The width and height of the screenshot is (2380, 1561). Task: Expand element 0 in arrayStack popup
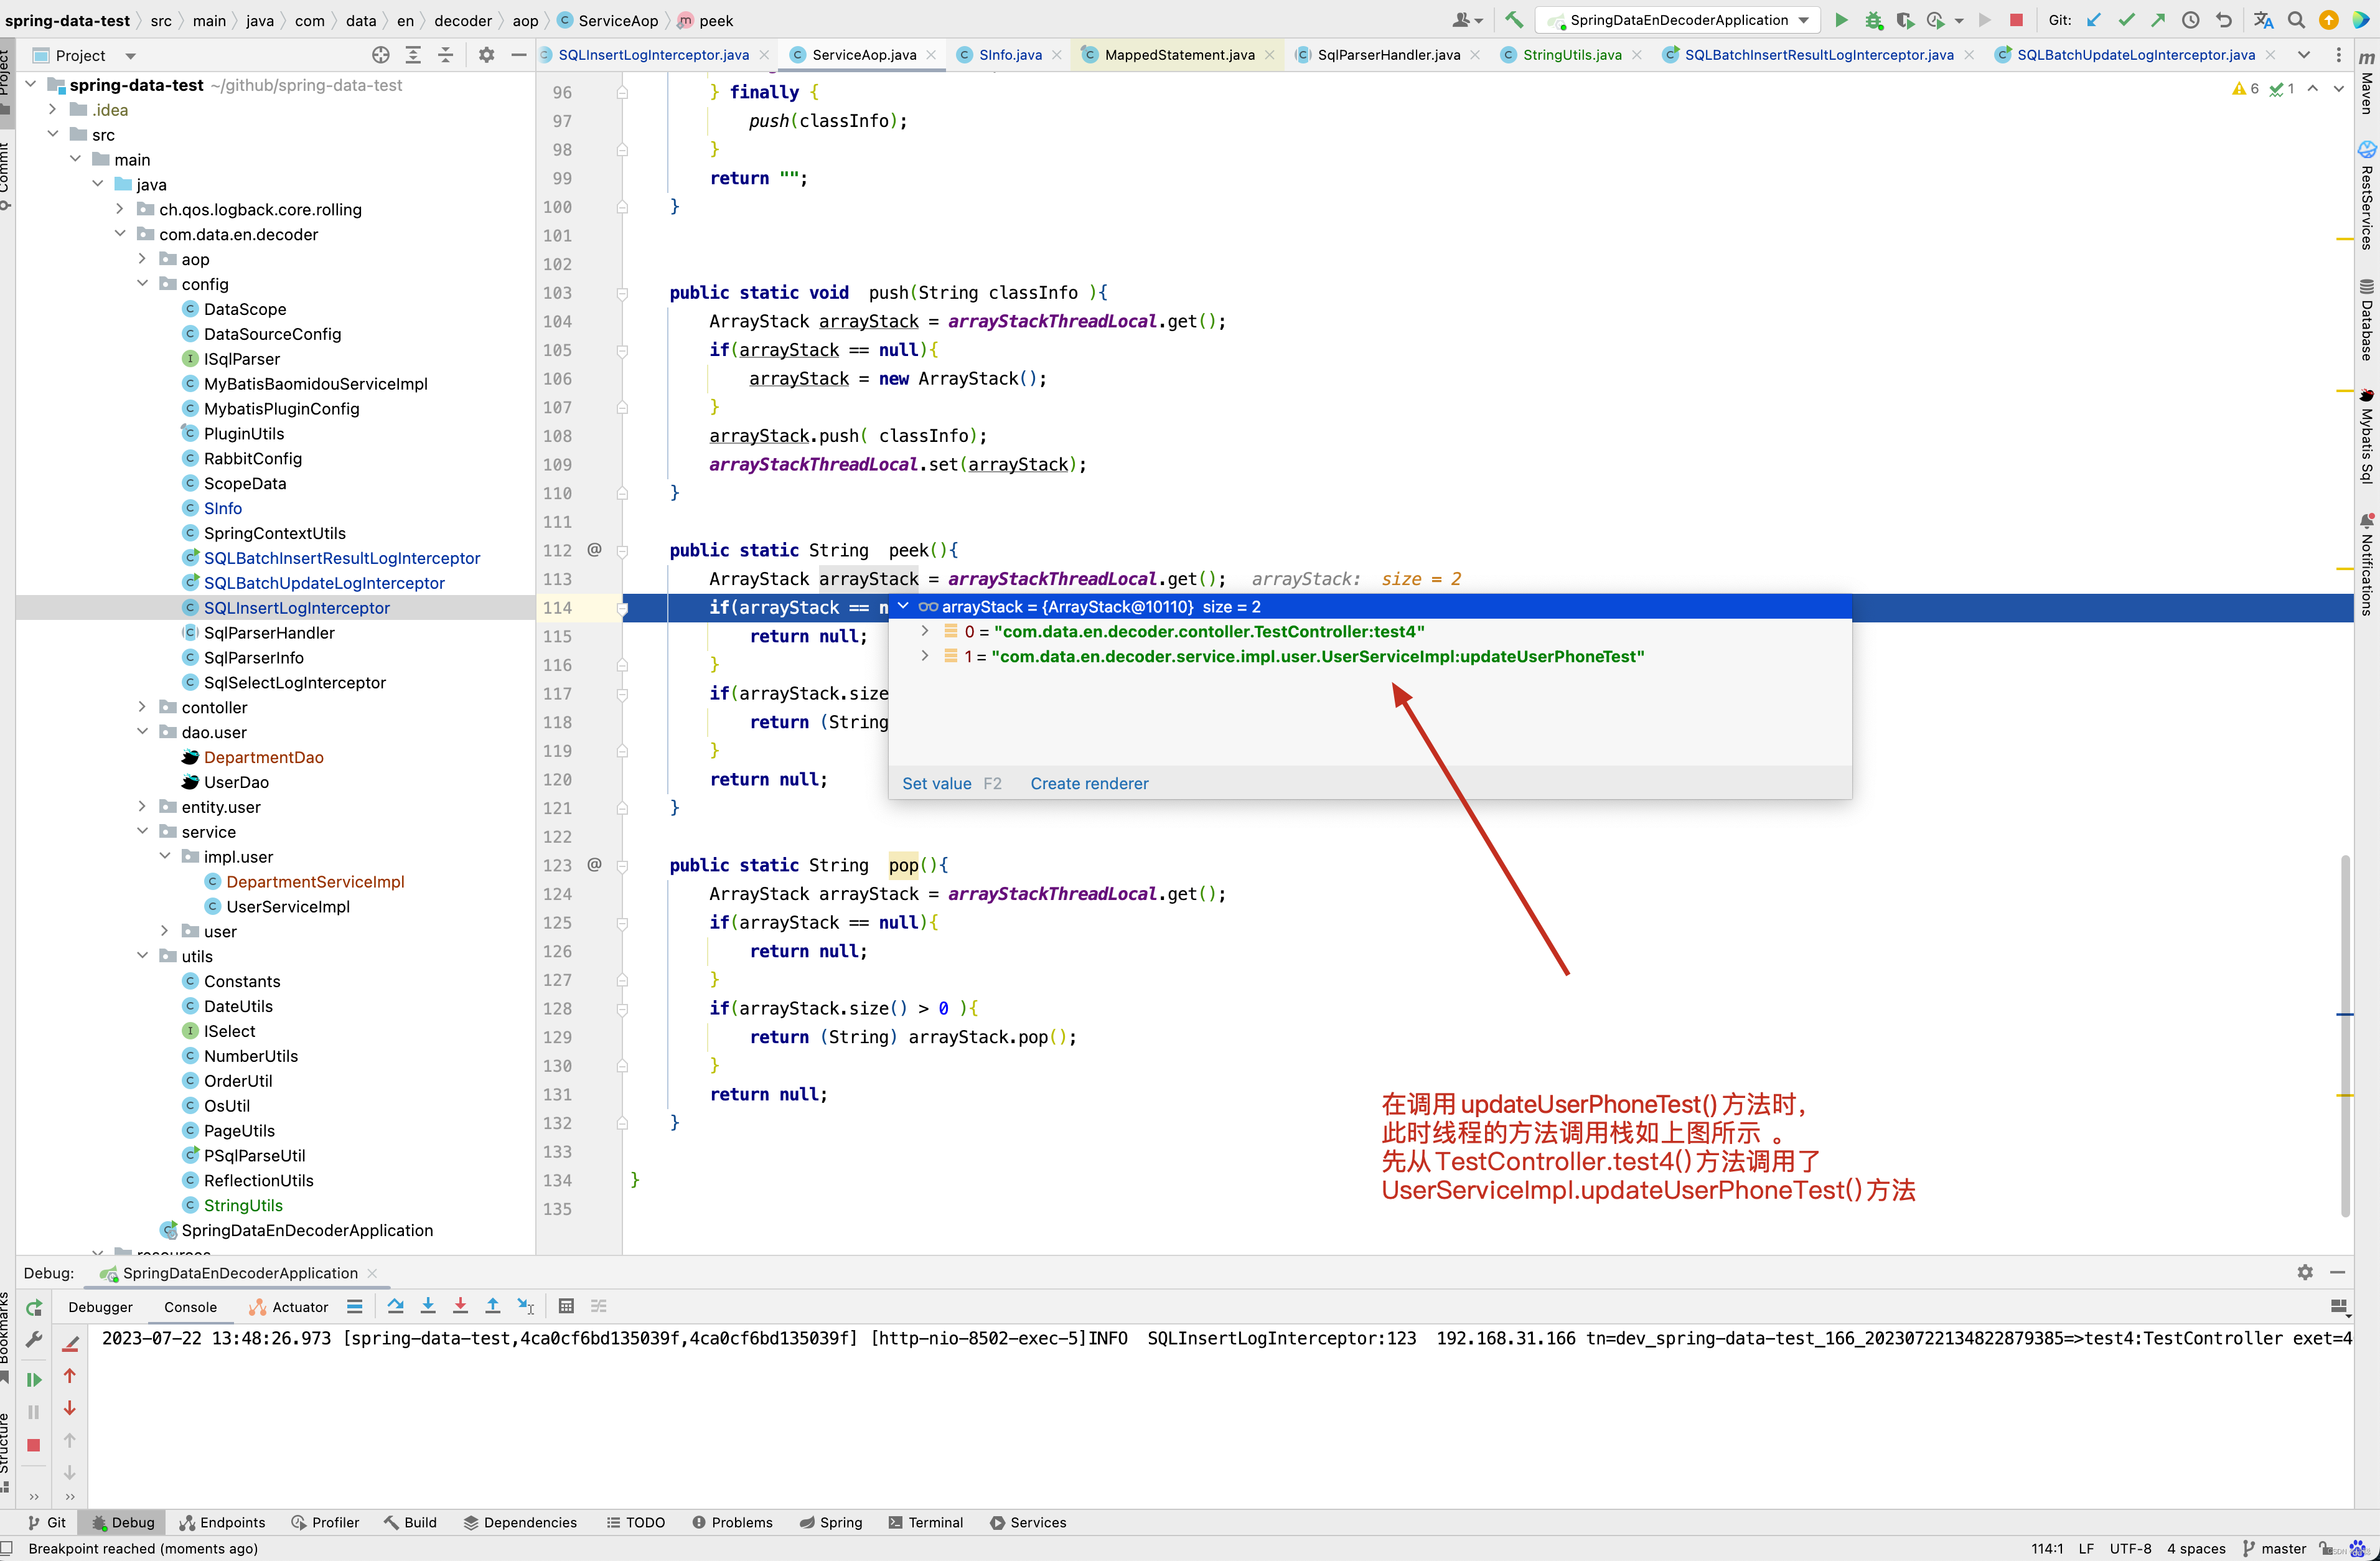coord(925,630)
